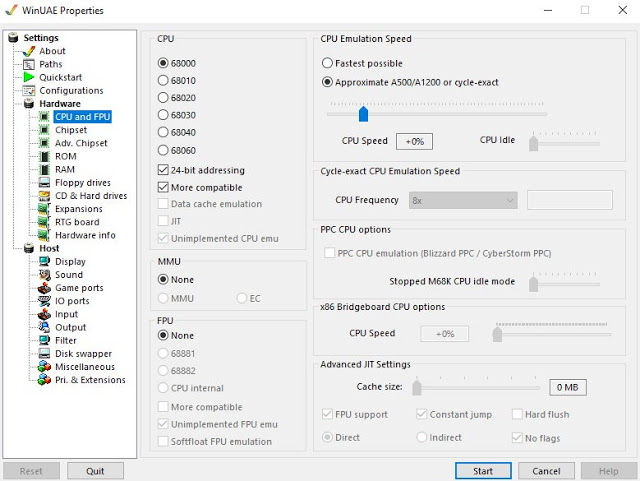Click the RTG board card icon
Image resolution: width=640 pixels, height=481 pixels.
44,222
